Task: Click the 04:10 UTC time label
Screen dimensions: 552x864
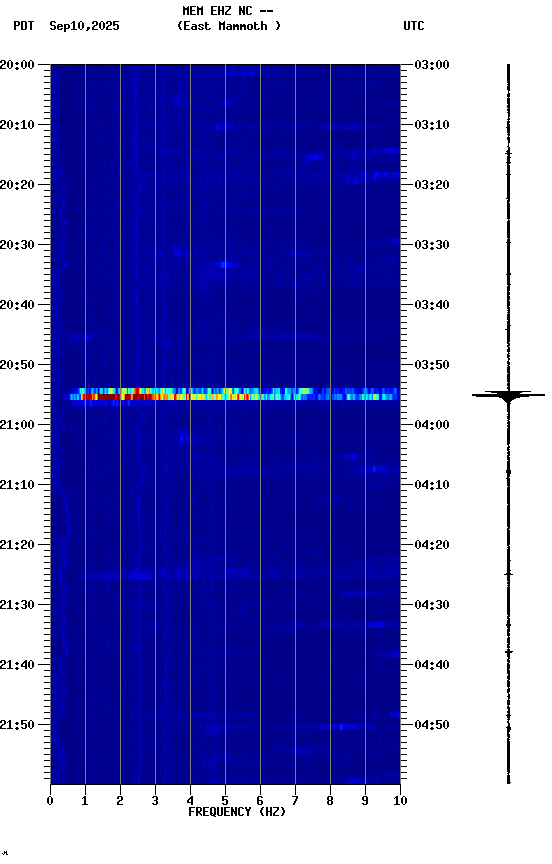Action: point(432,485)
